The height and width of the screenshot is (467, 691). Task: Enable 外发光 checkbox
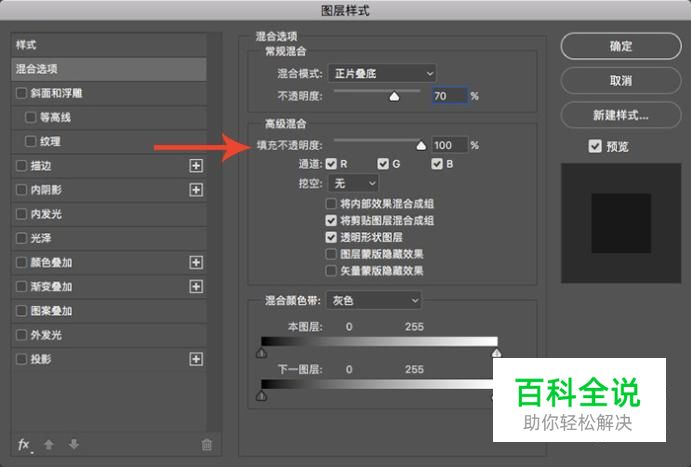click(x=21, y=335)
